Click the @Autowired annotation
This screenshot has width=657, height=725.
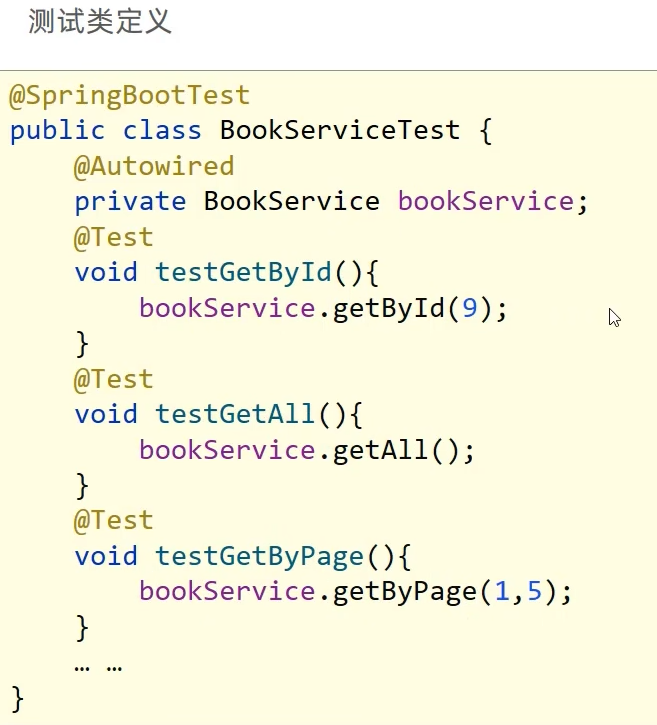[x=154, y=166]
